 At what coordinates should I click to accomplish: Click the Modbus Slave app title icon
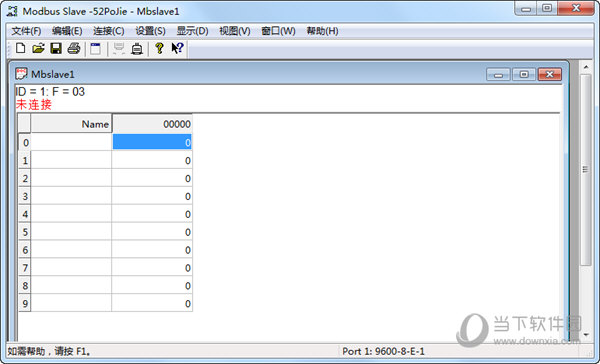12,11
